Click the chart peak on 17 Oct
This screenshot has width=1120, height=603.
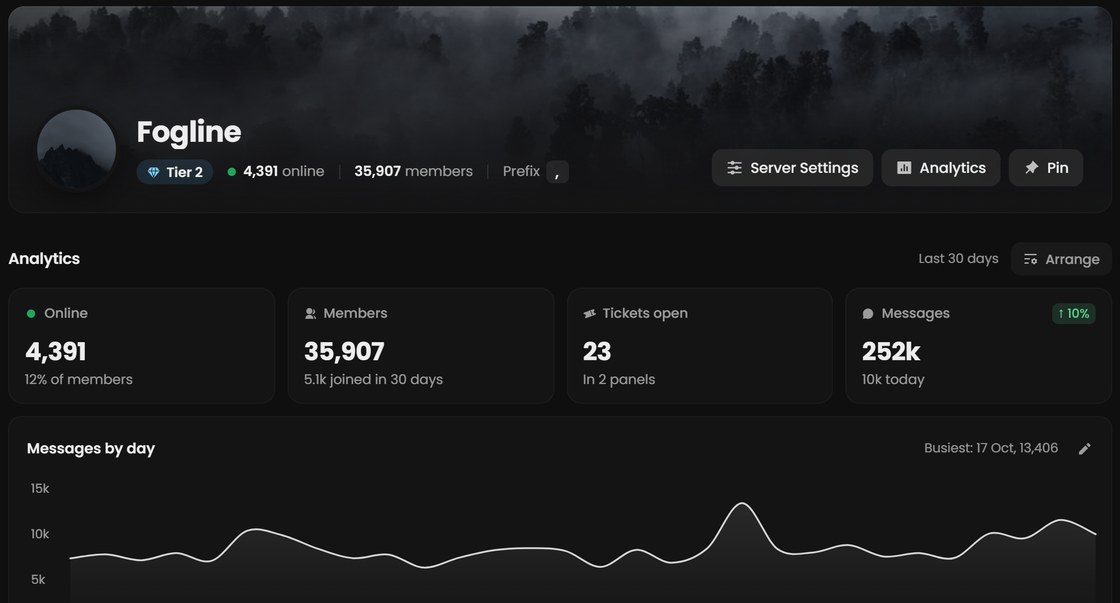[742, 504]
